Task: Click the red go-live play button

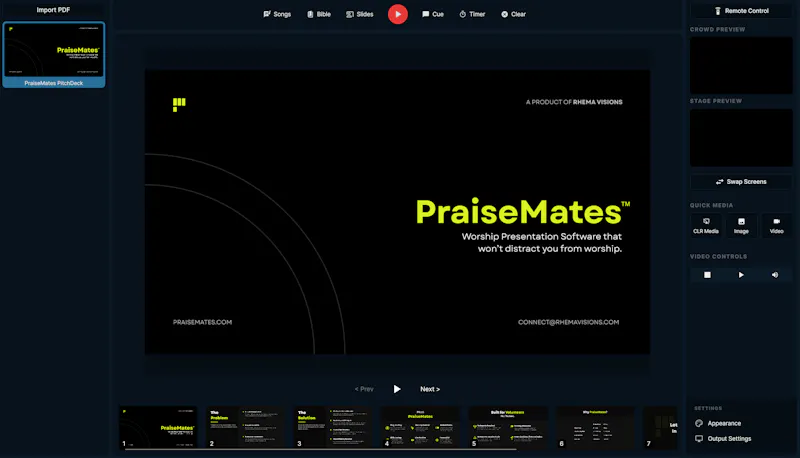Action: pos(398,14)
